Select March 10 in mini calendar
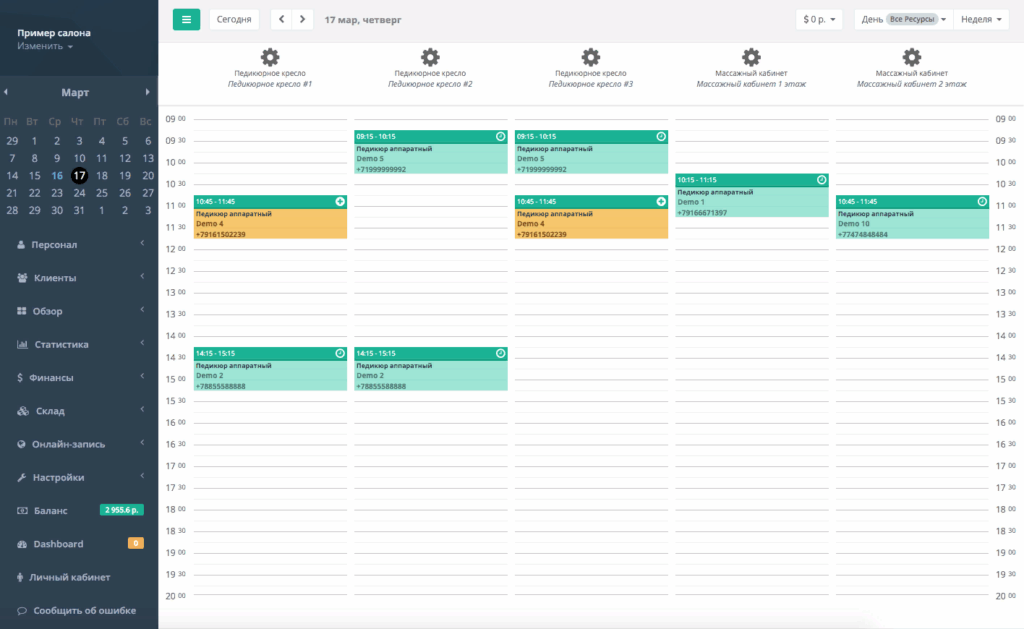 click(x=79, y=158)
